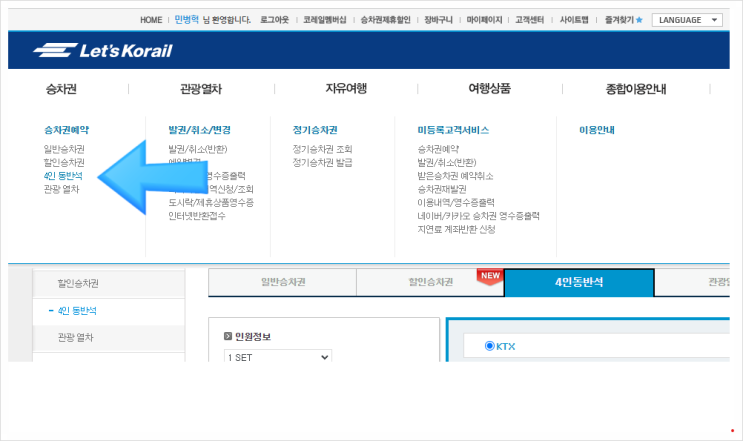Choose 발권/취소(반환) under 발권/취소/변경
Image resolution: width=743 pixels, height=441 pixels.
(x=198, y=149)
